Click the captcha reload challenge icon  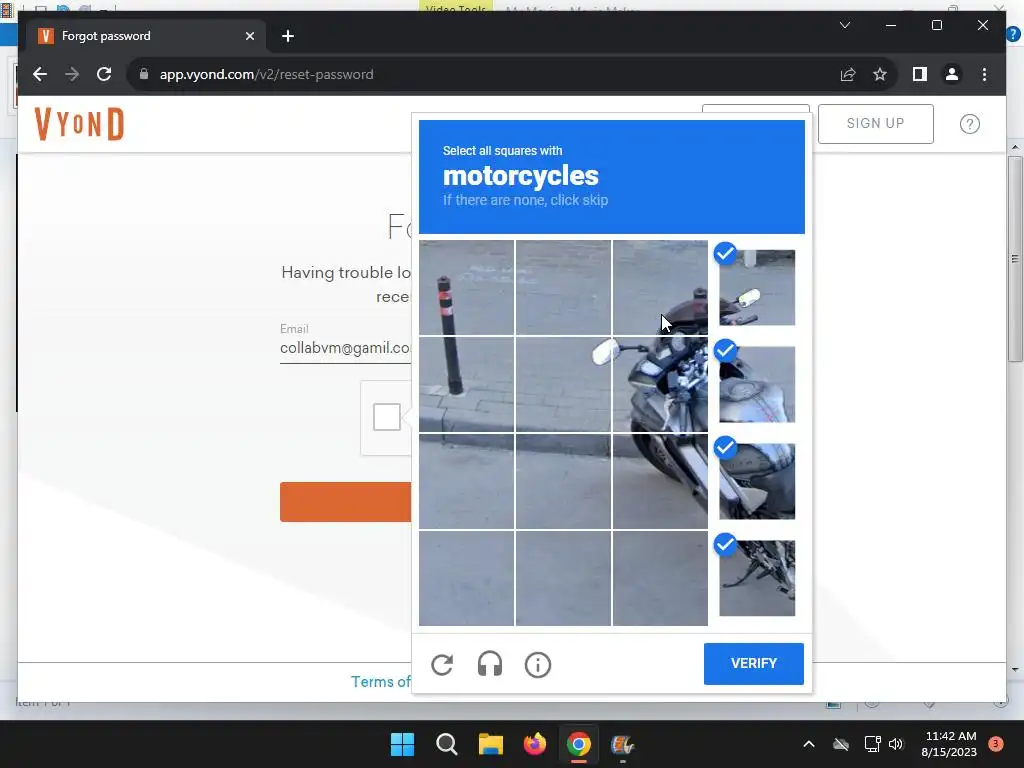click(x=442, y=665)
